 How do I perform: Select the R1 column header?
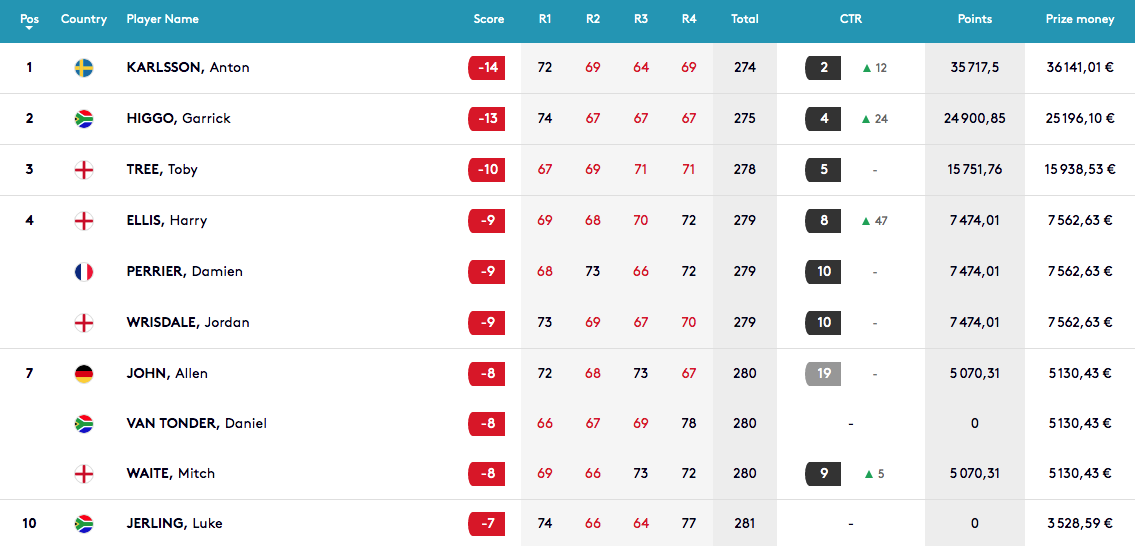pos(544,20)
